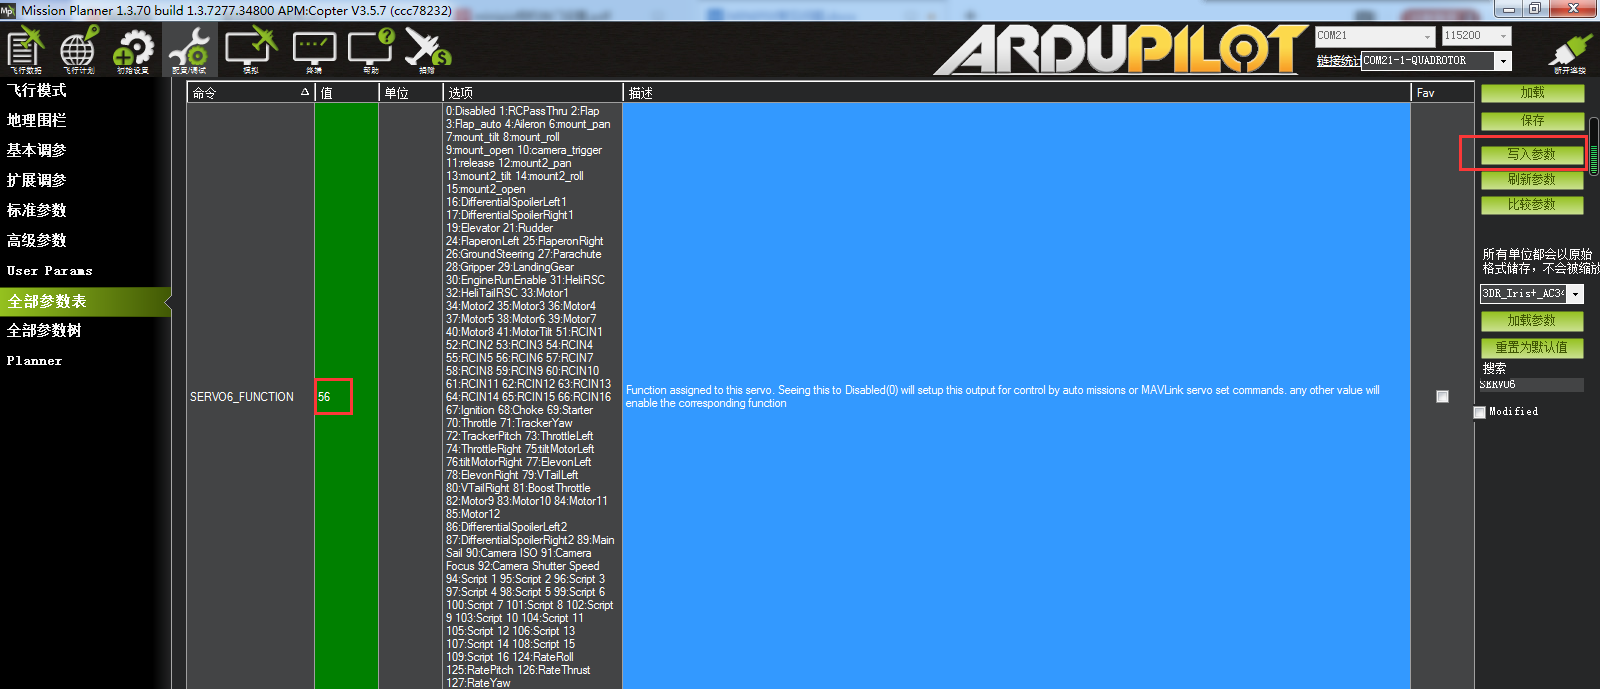Select the 配置/调试 wrench config icon
Image resolution: width=1600 pixels, height=689 pixels.
click(189, 50)
